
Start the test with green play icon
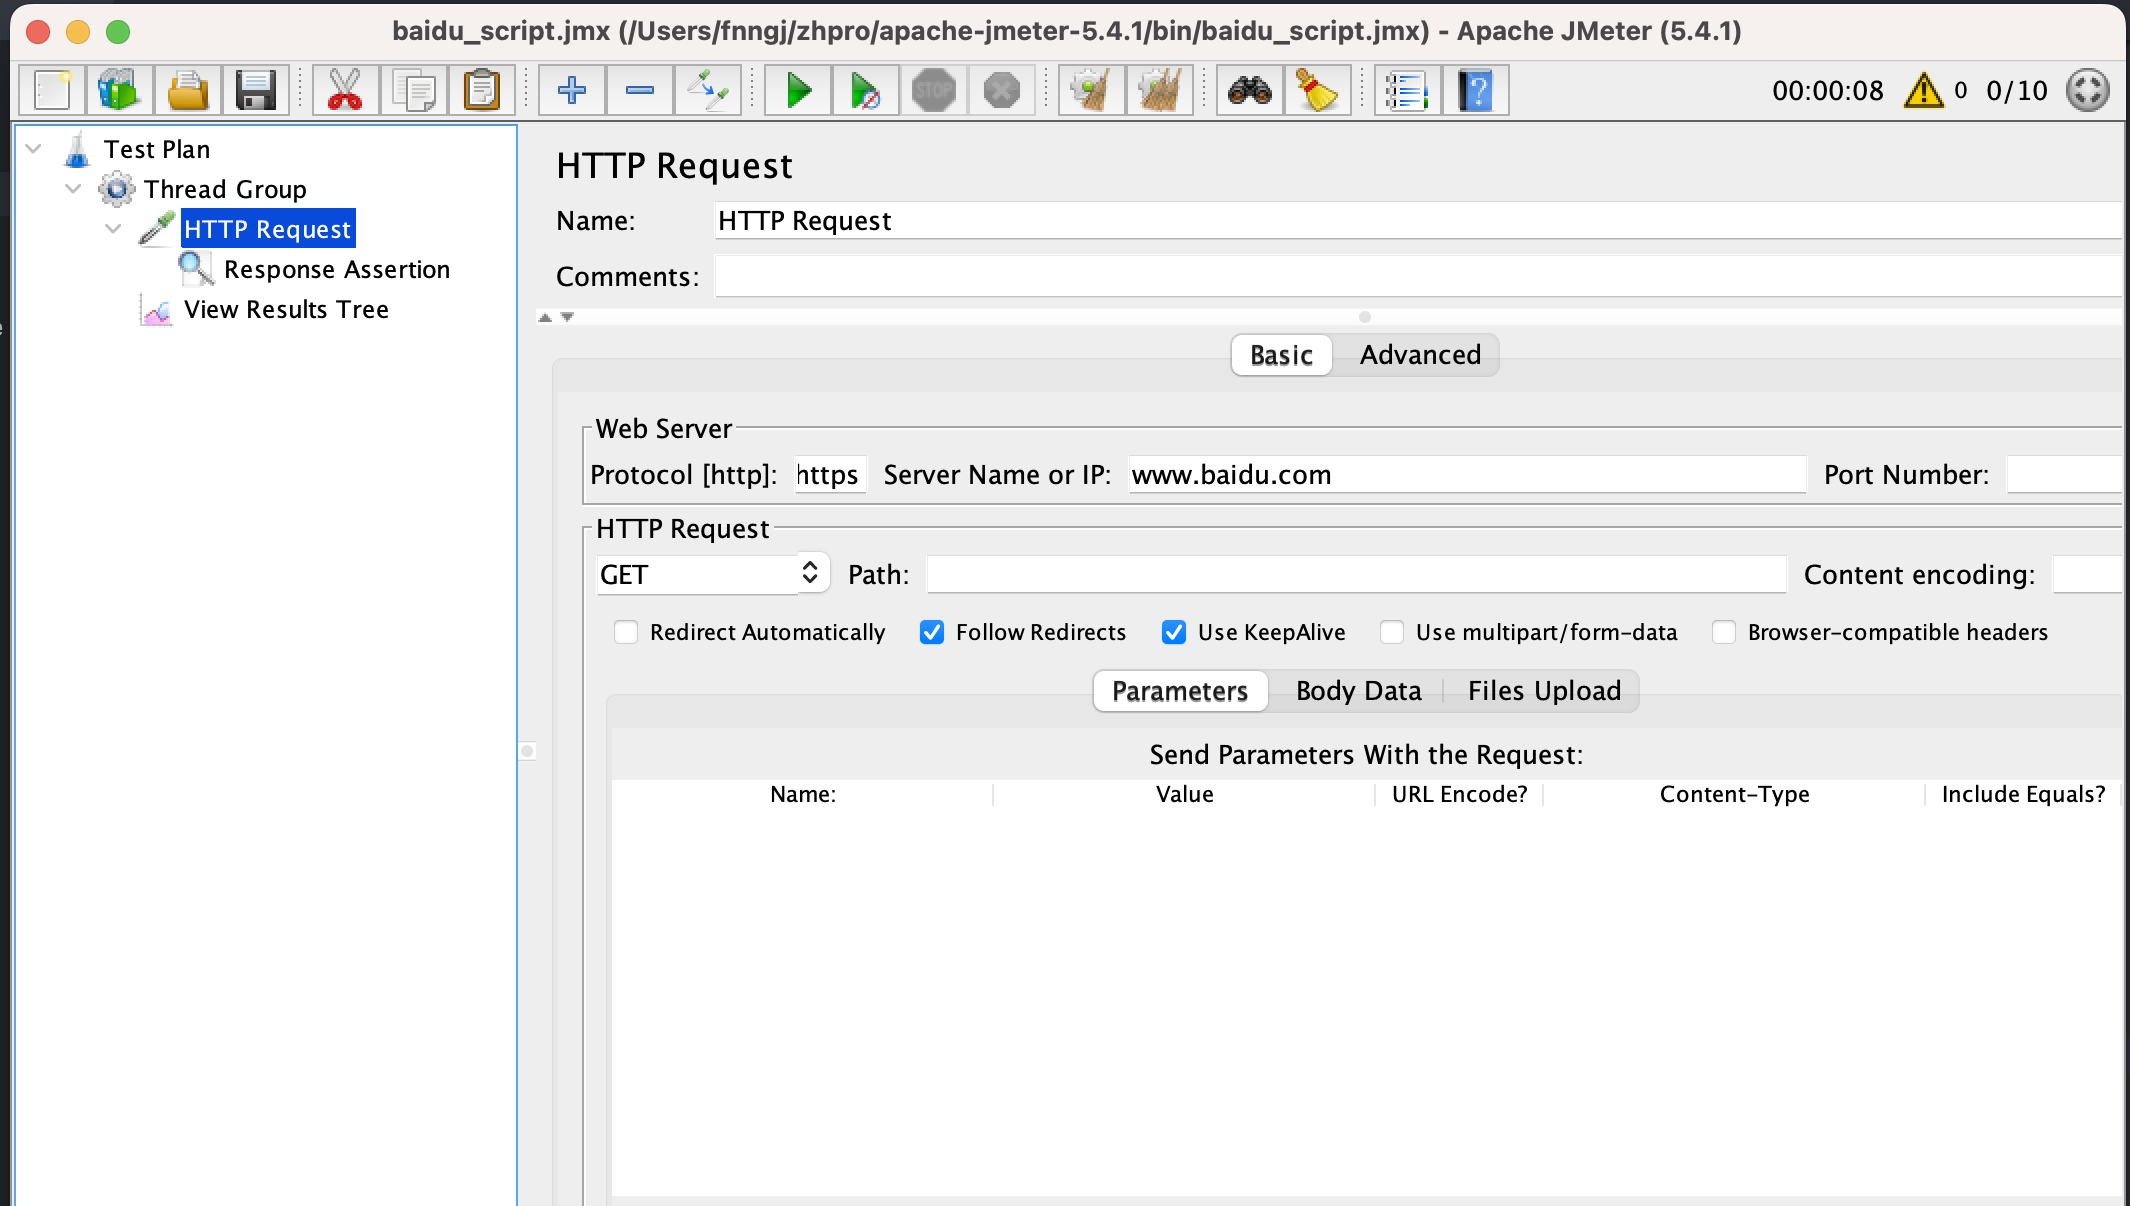point(798,91)
